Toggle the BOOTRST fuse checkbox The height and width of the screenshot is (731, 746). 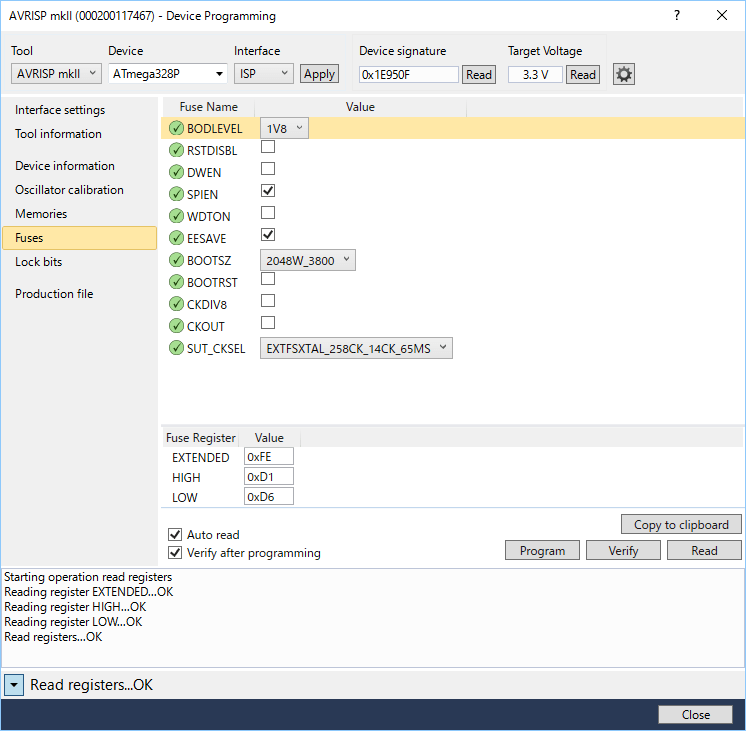click(x=268, y=278)
